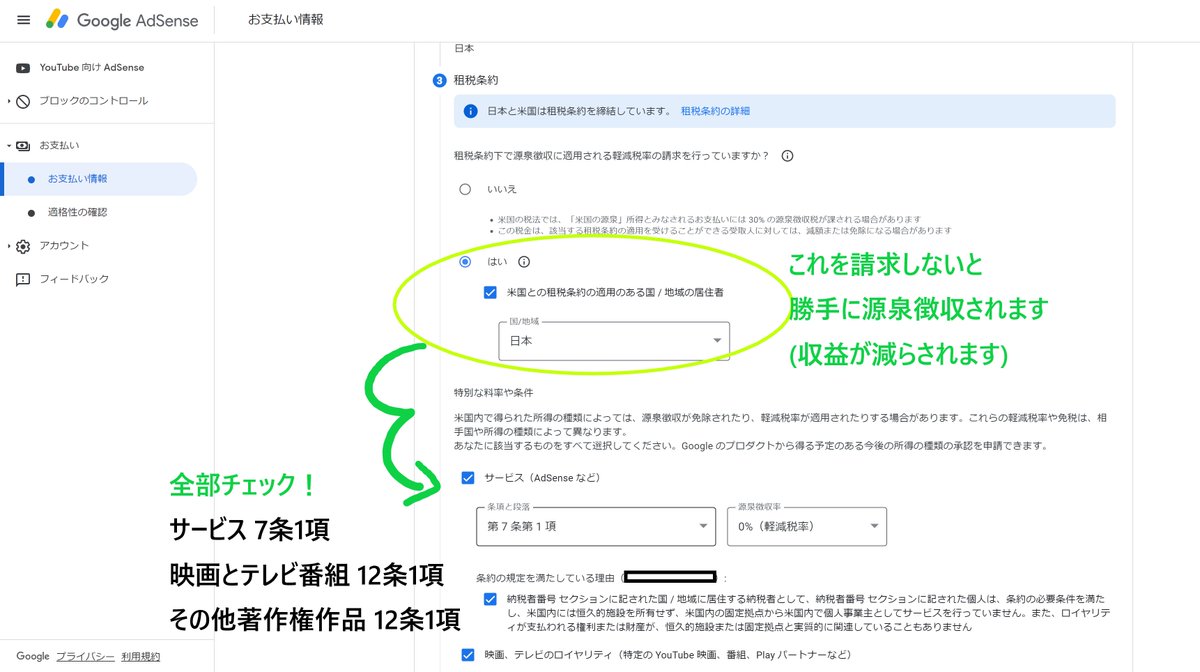
Task: Click the YouTube icon in sidebar
Action: tap(23, 68)
